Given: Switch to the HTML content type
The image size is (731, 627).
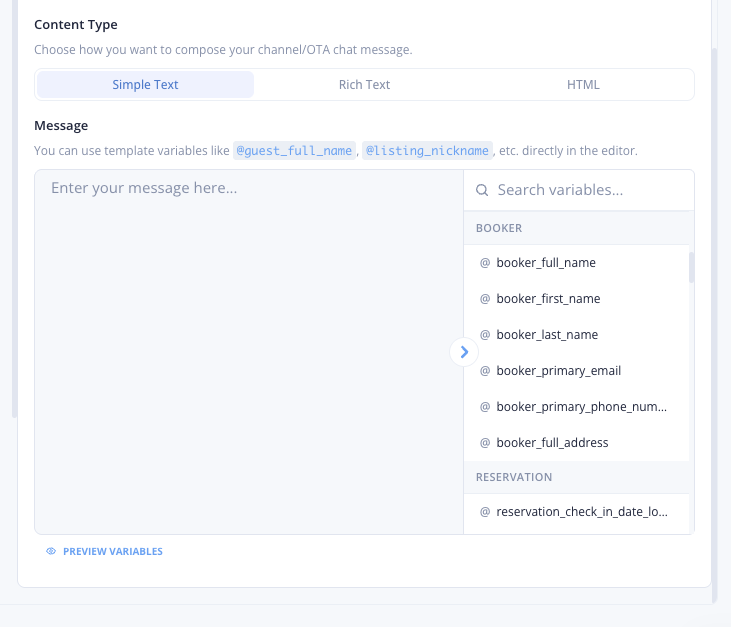Looking at the screenshot, I should pos(583,85).
